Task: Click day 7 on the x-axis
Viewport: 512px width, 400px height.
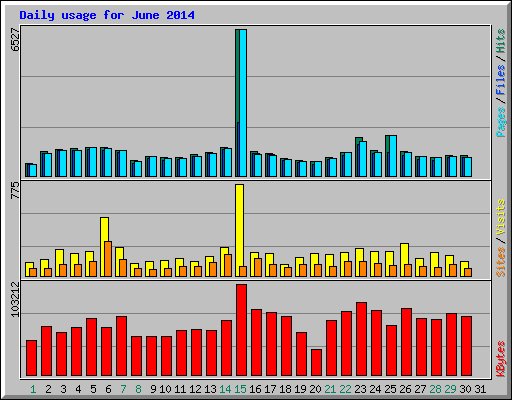Action: click(x=123, y=389)
